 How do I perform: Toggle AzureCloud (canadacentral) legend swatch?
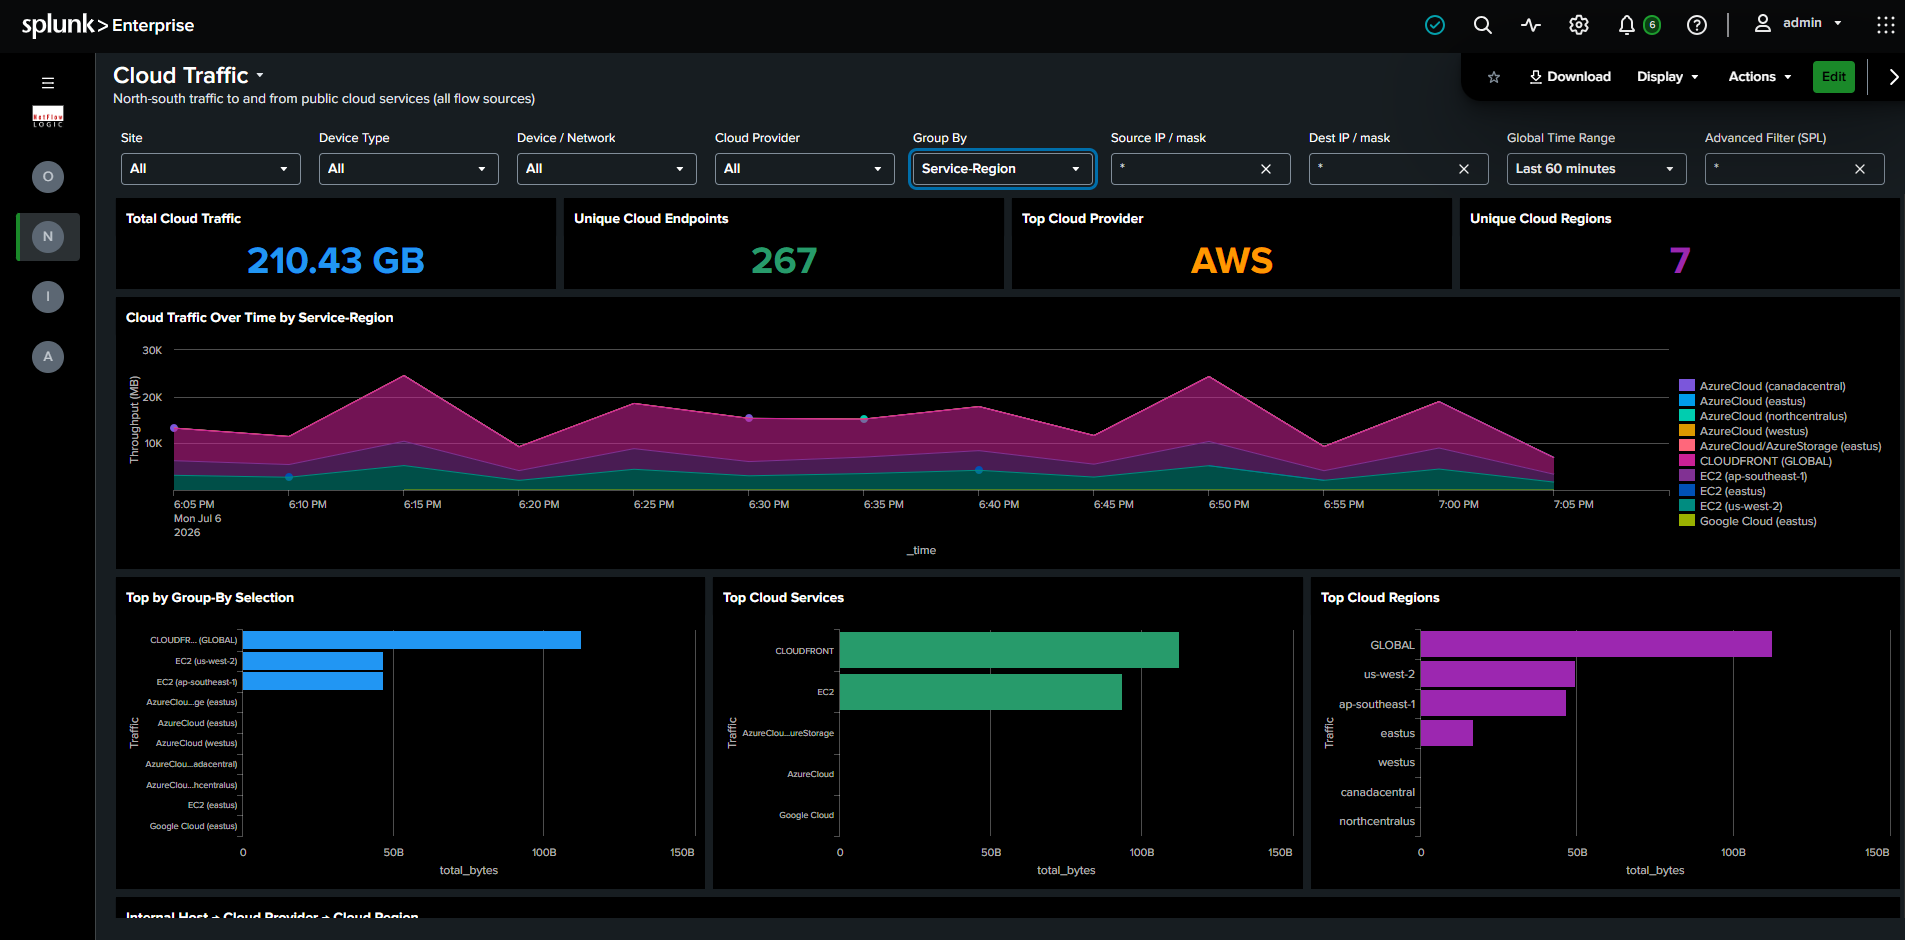click(1687, 386)
